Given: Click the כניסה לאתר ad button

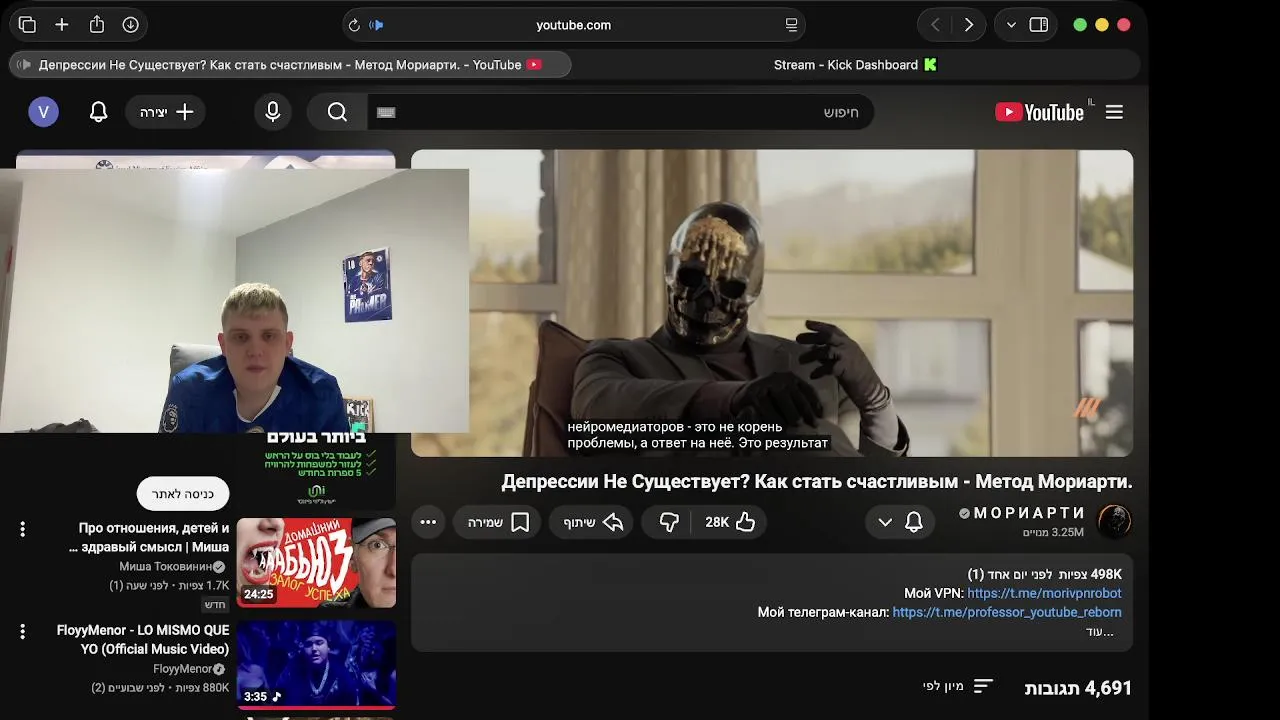Looking at the screenshot, I should [x=183, y=494].
